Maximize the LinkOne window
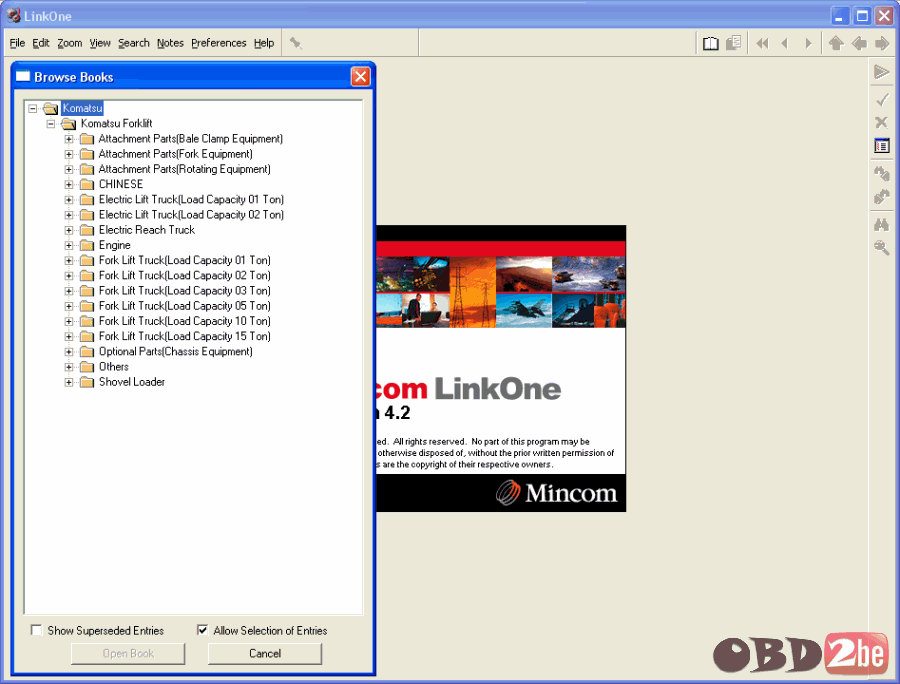Viewport: 900px width, 684px height. point(862,15)
